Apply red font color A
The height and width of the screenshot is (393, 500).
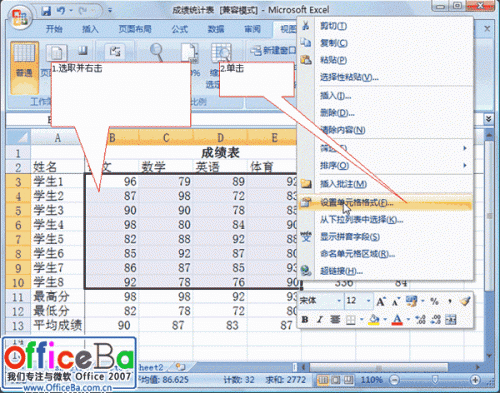[397, 320]
